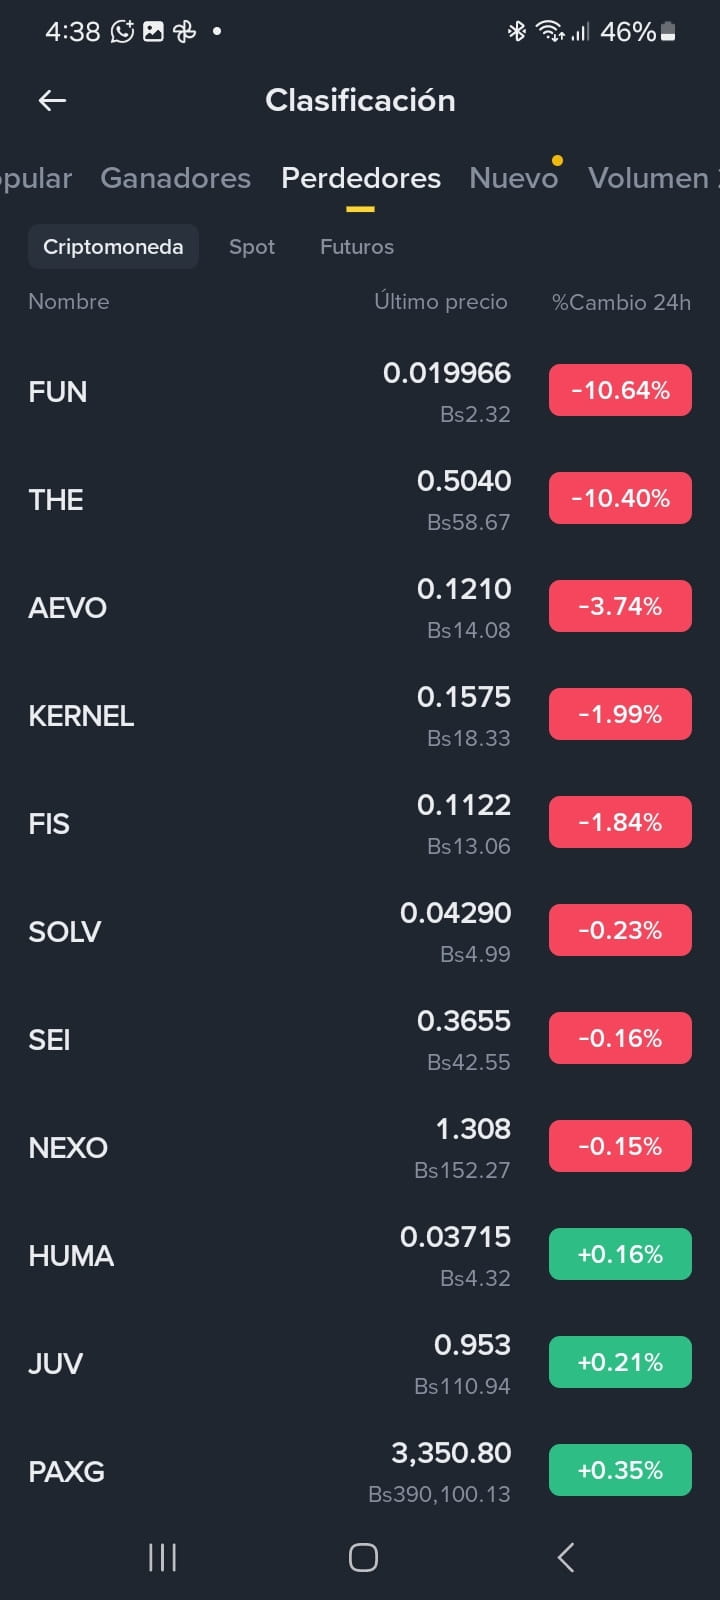Viewport: 720px width, 1600px height.
Task: Switch to the Volumen tab
Action: [652, 178]
